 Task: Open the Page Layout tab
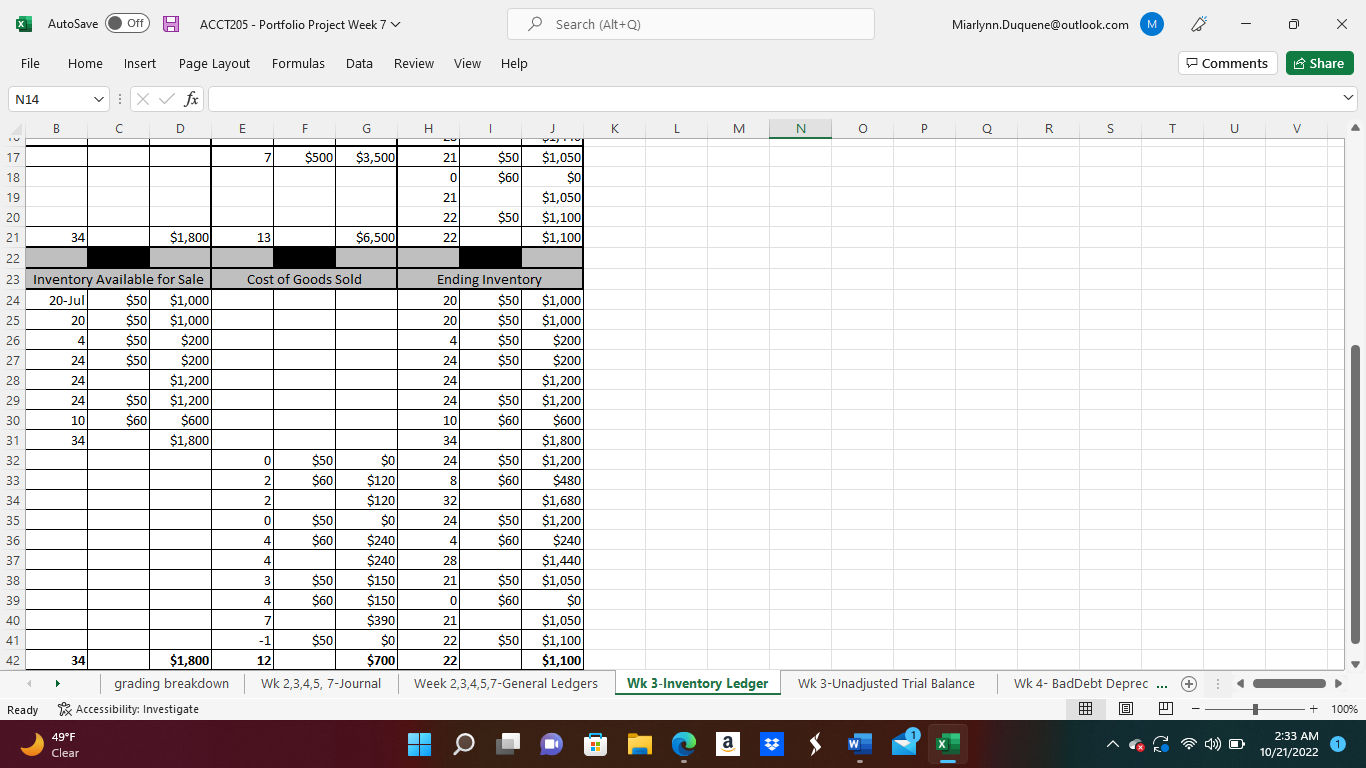coord(214,63)
